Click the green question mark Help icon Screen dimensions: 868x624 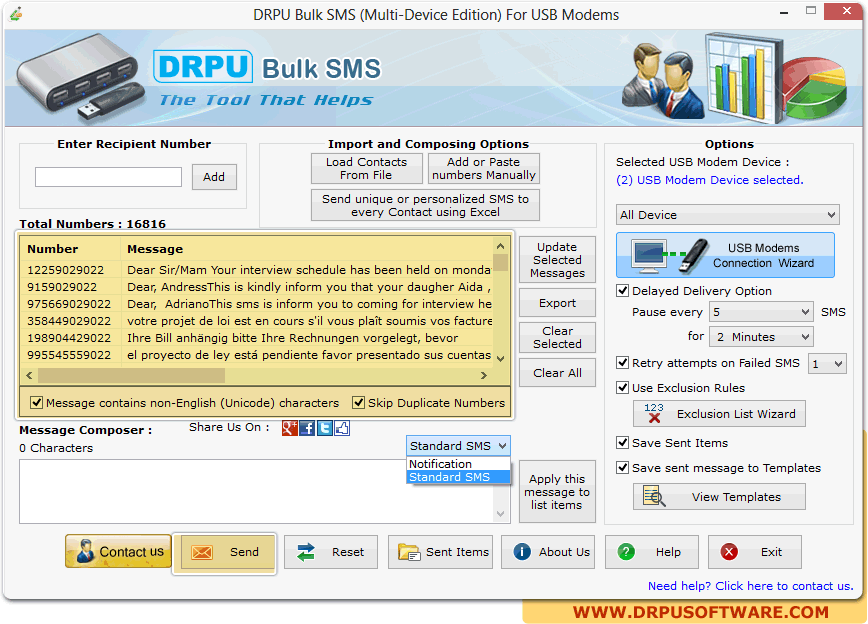[626, 551]
